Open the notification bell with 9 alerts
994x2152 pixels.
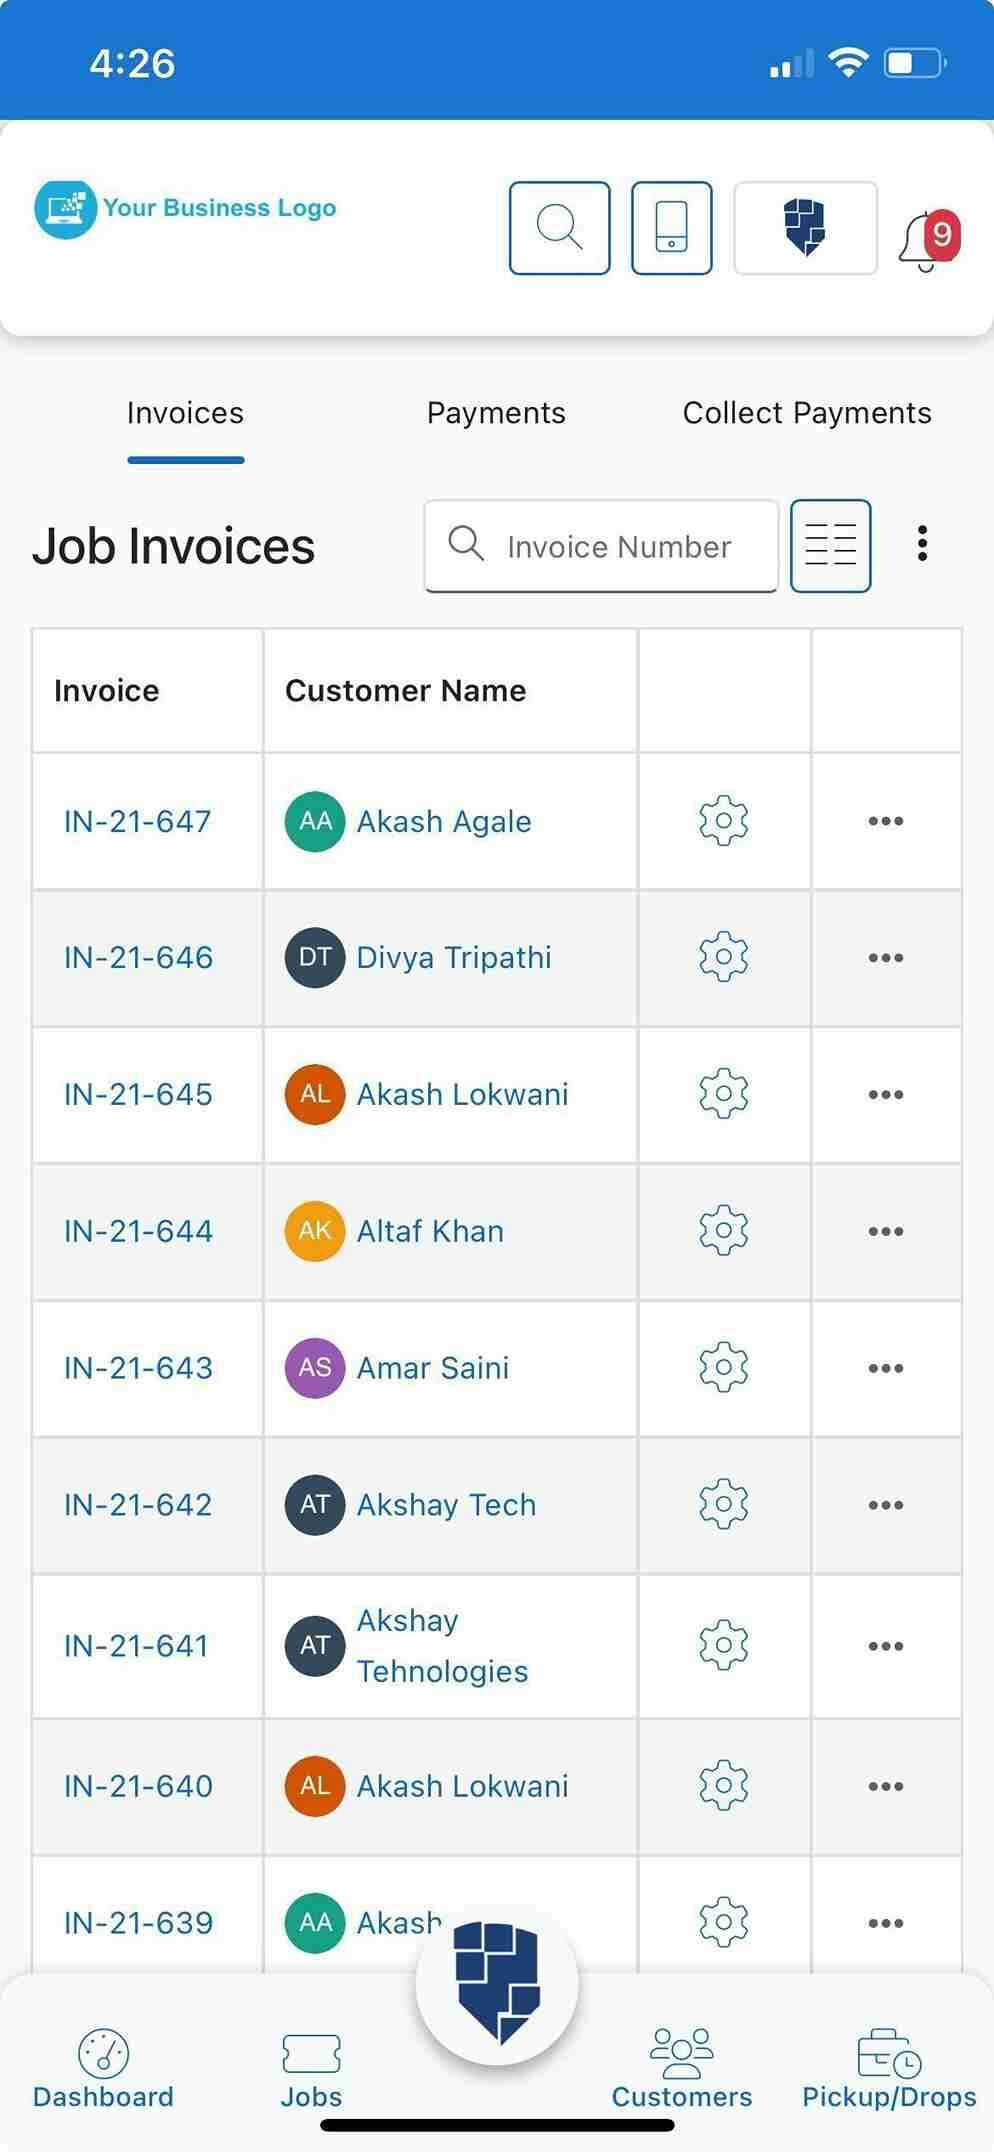tap(929, 240)
